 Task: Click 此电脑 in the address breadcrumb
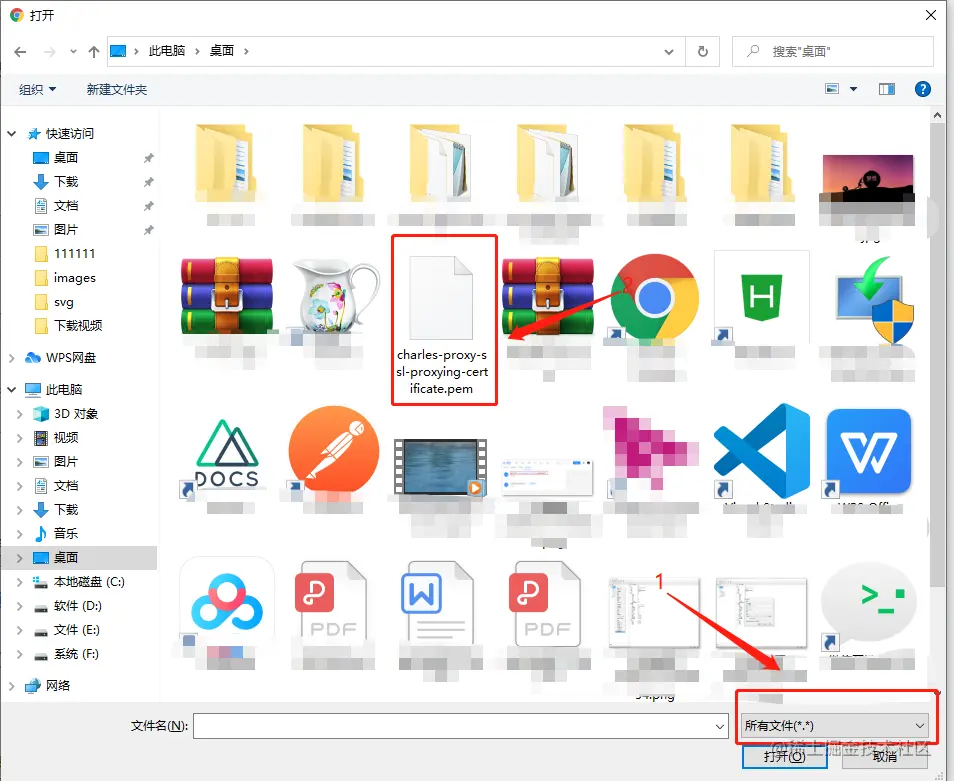coord(167,51)
